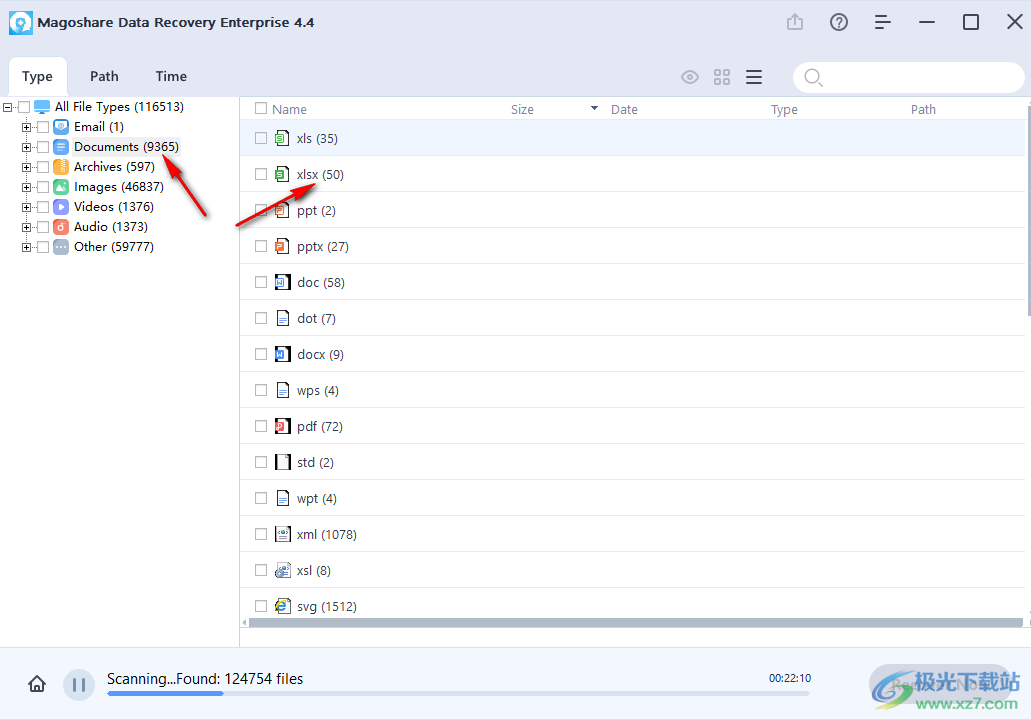This screenshot has height=720, width=1031.
Task: Check the xlsx (50) row checkbox
Action: pos(261,174)
